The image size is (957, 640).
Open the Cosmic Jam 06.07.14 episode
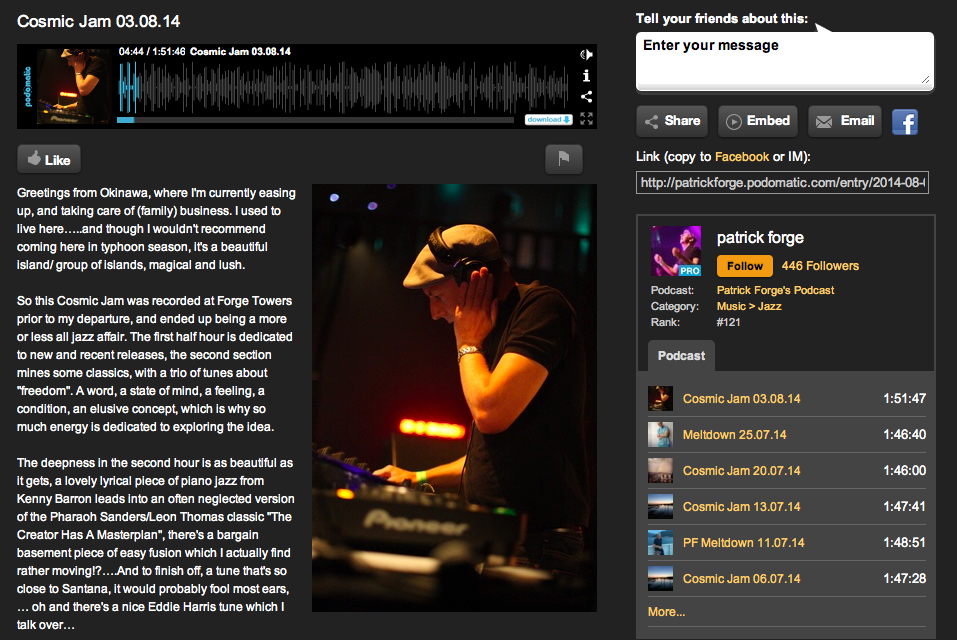coord(742,578)
